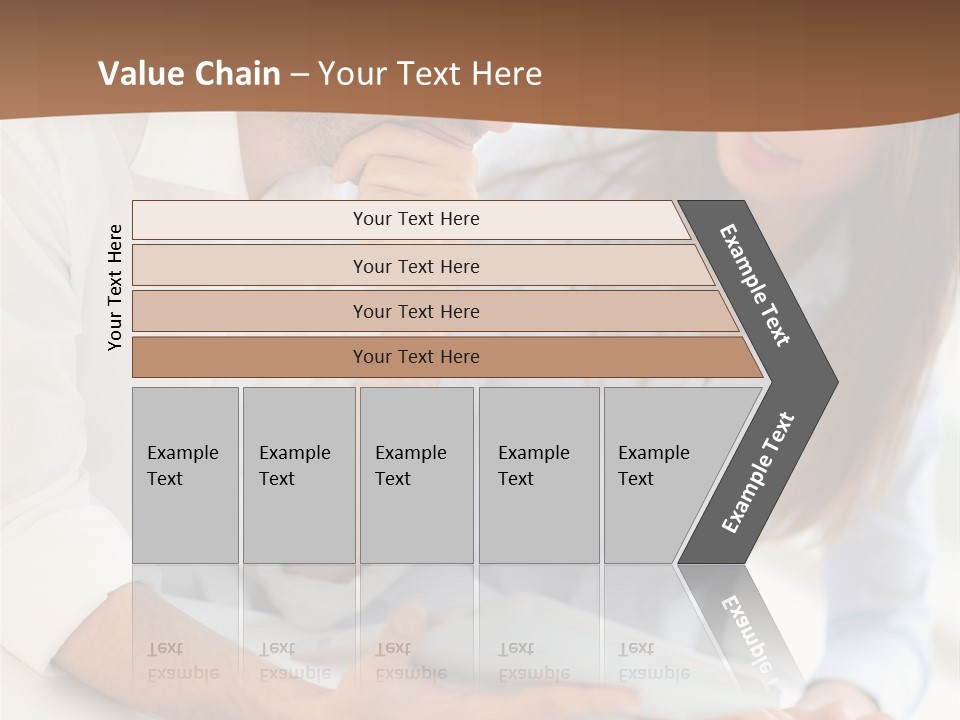Select the second 'Your Text Here' bar from top

pos(415,266)
